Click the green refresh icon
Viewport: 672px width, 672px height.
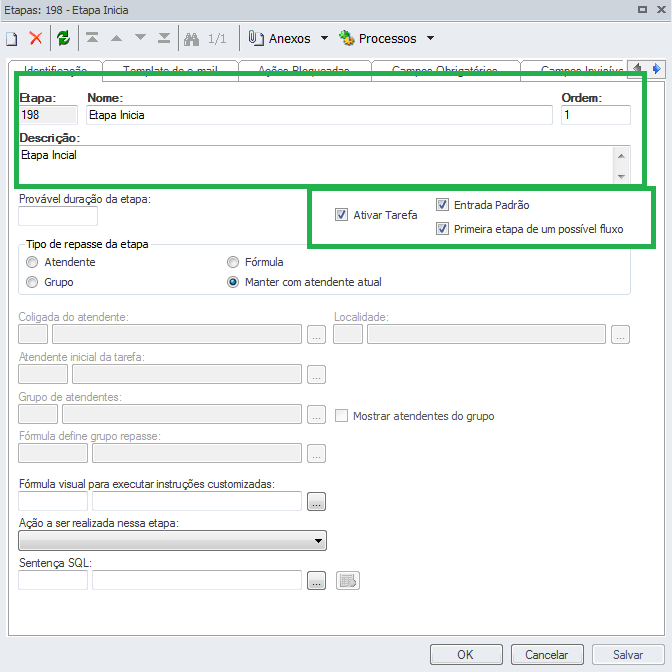64,38
